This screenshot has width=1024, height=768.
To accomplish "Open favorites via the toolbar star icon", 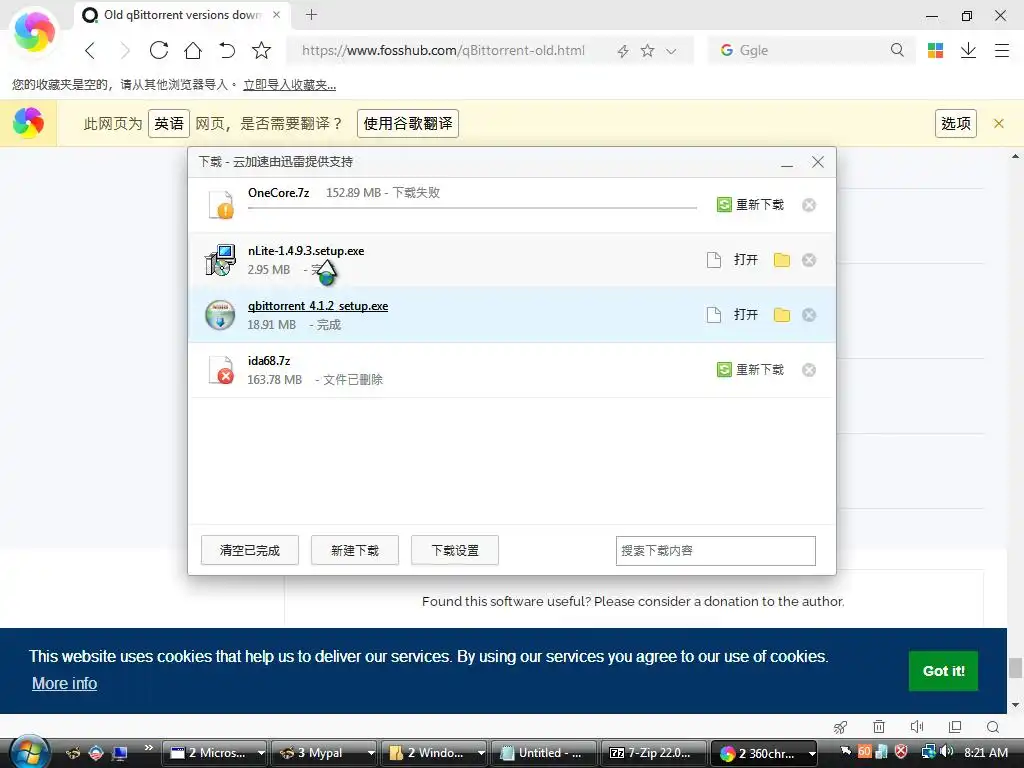I will click(x=261, y=50).
